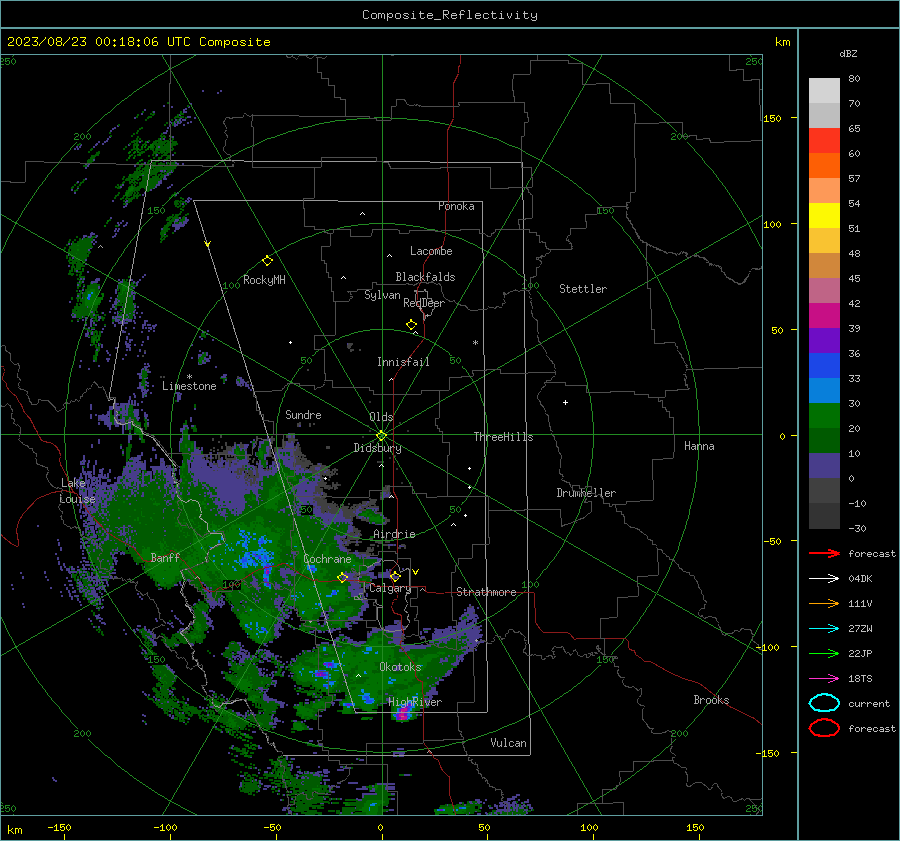Click the bright yellow swatch in dBZ scale

pyautogui.click(x=824, y=215)
